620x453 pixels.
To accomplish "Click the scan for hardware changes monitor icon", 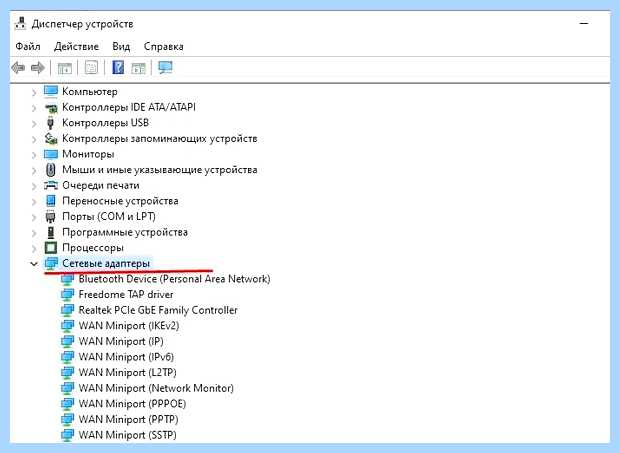I will [x=165, y=68].
